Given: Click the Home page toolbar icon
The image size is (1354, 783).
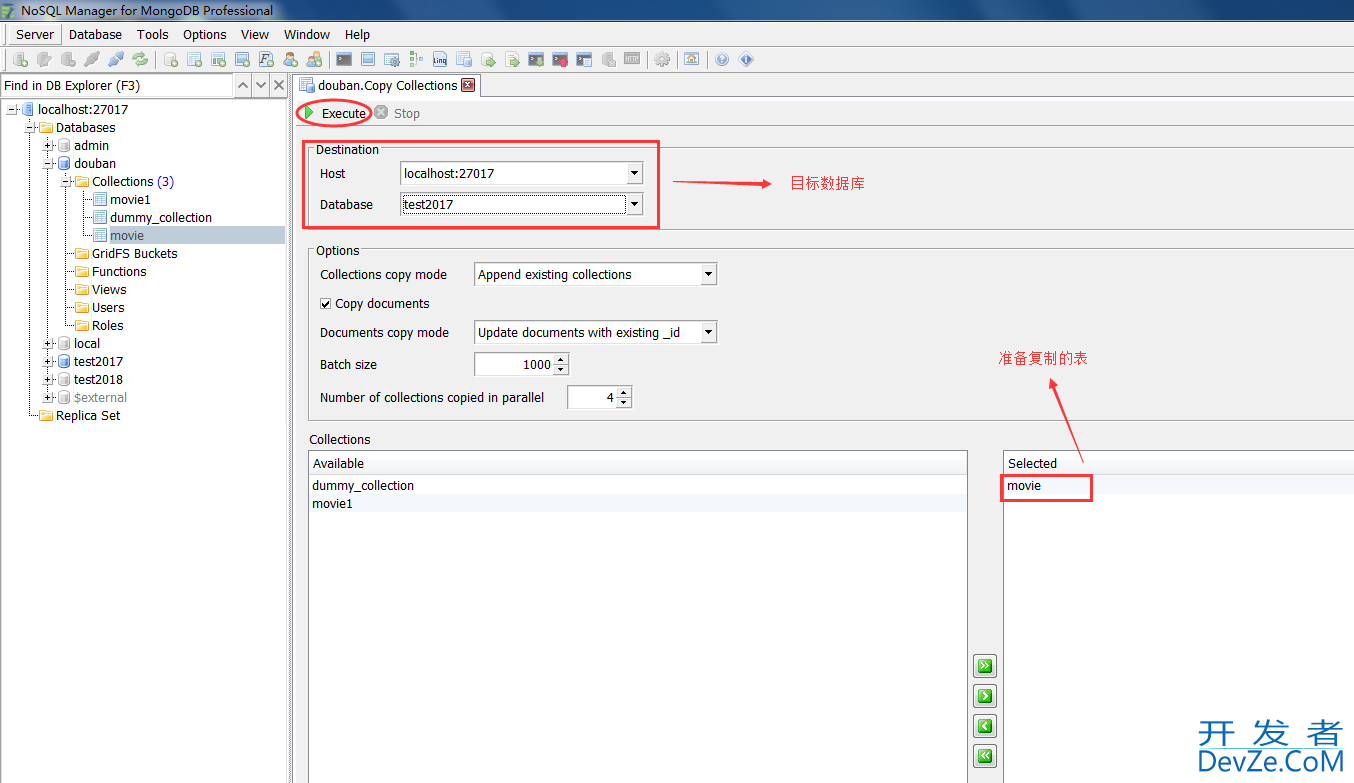Looking at the screenshot, I should click(x=692, y=60).
